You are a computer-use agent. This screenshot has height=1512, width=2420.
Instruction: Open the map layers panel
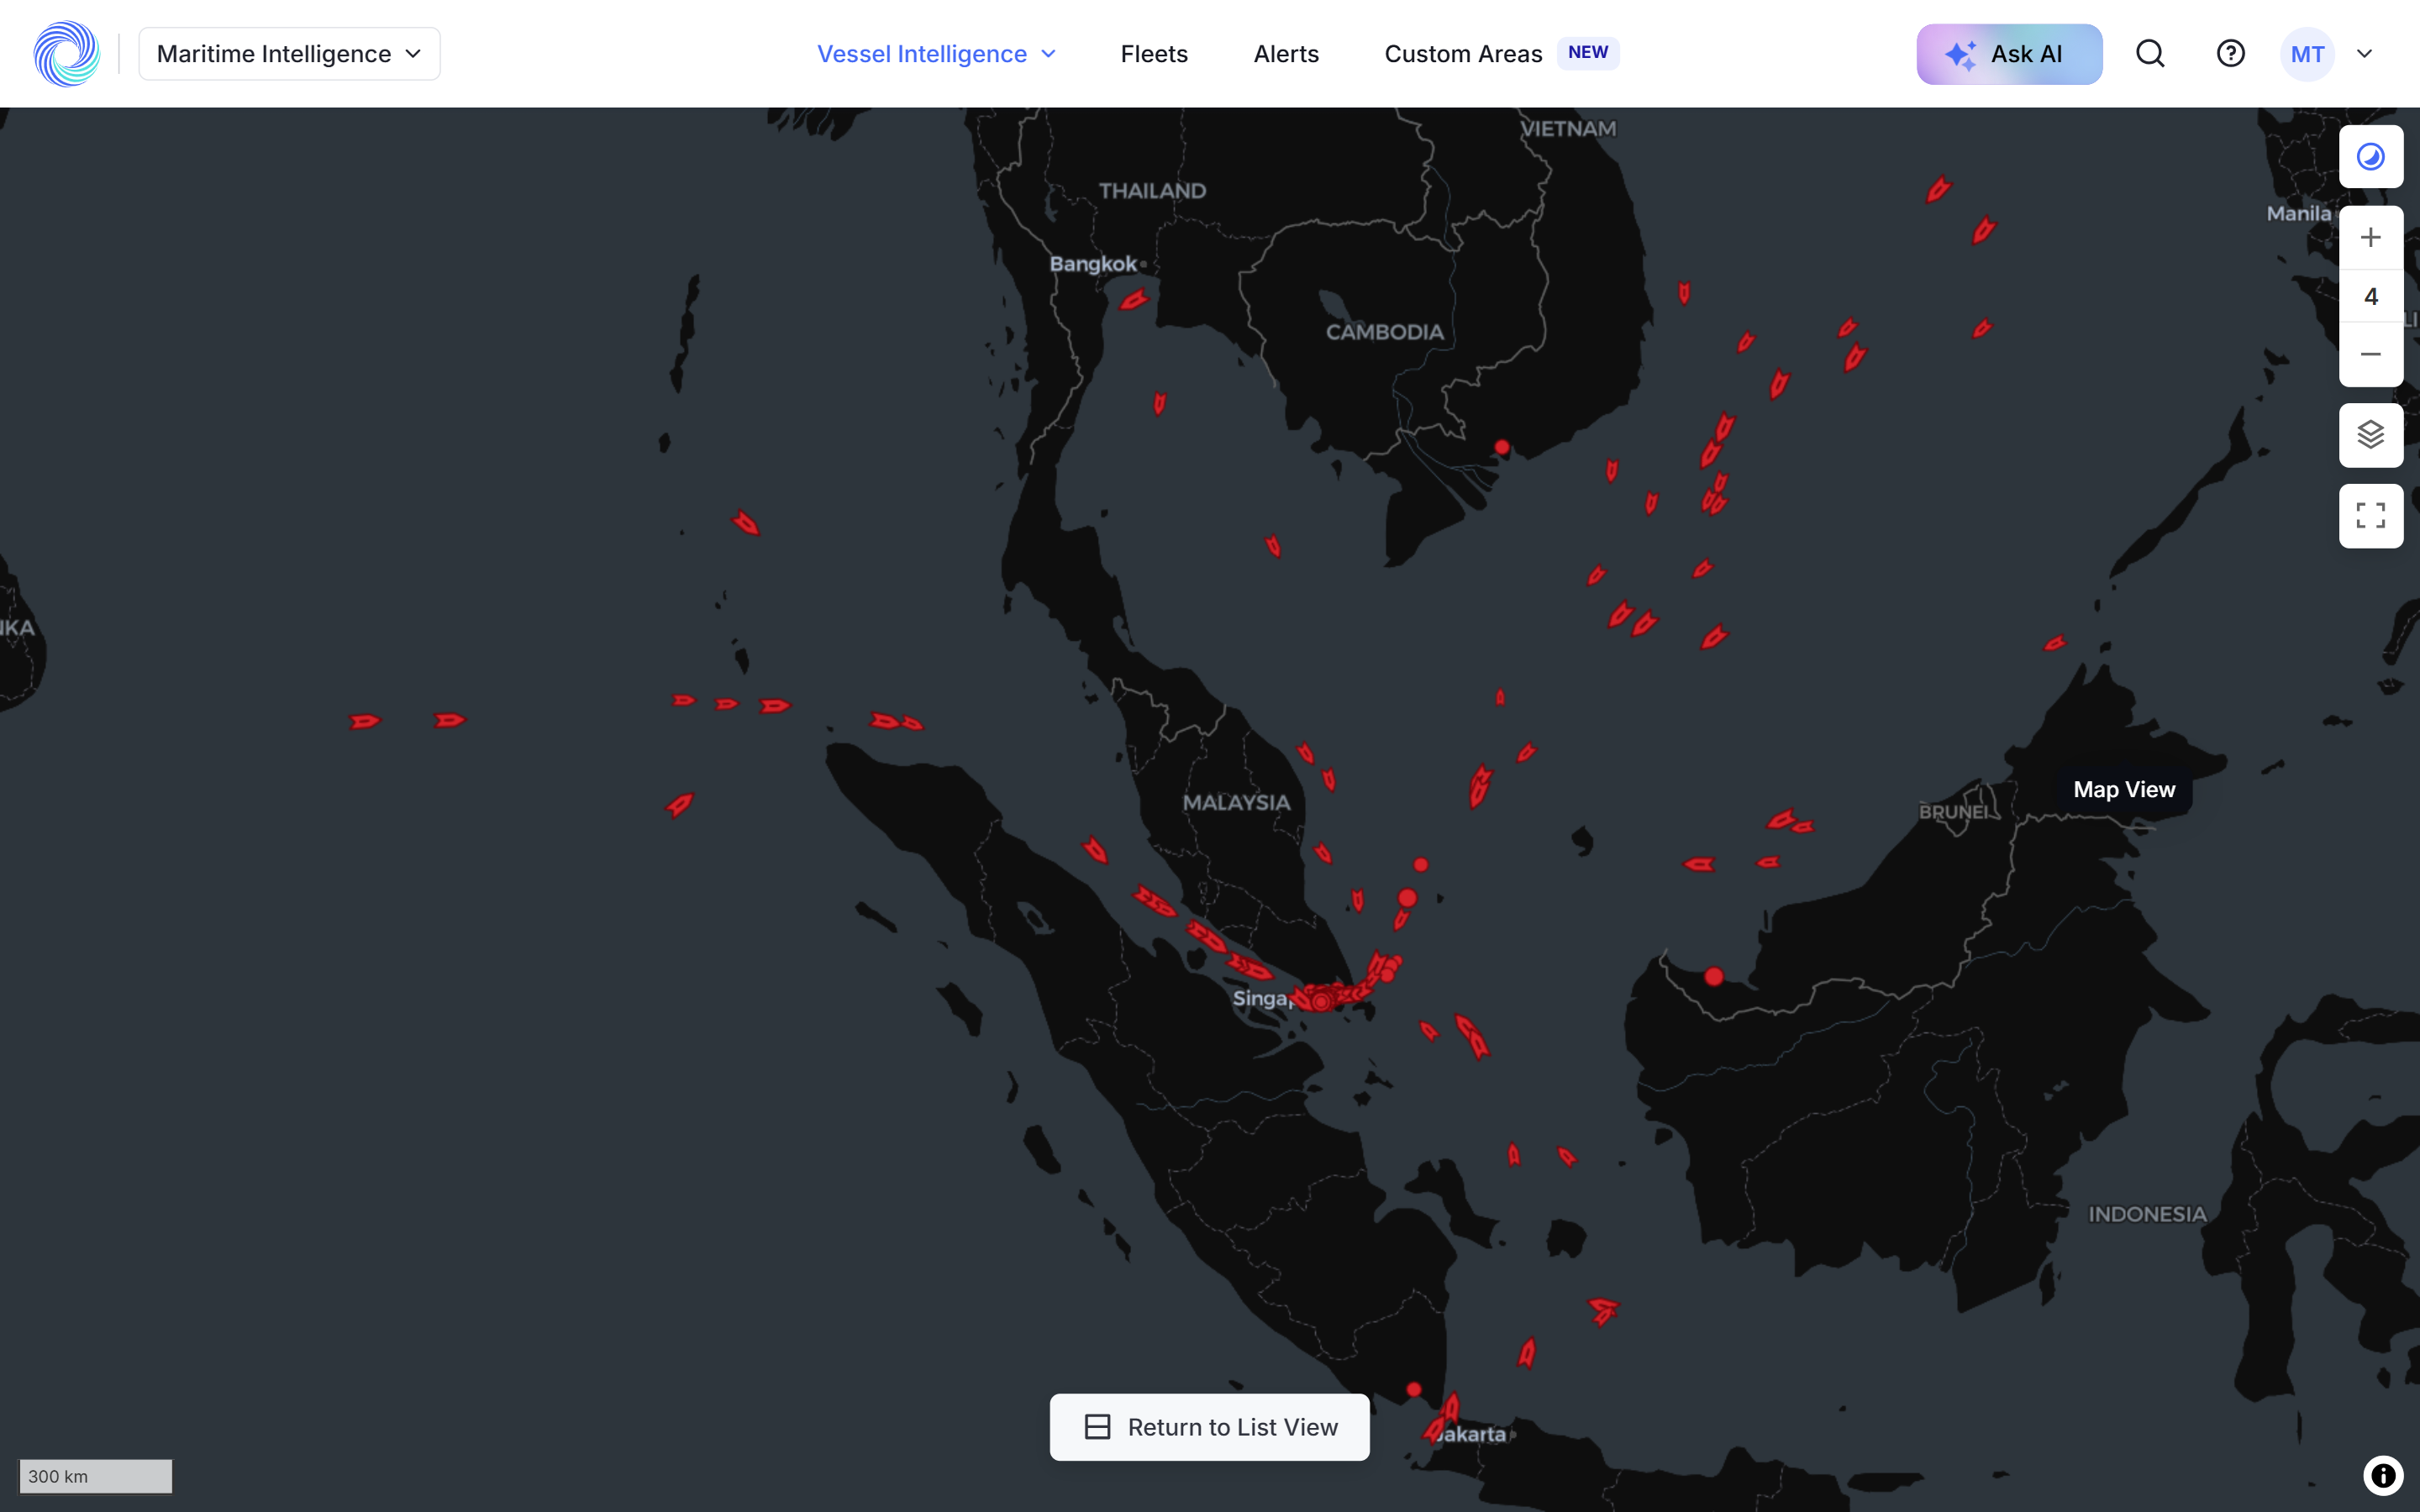coord(2370,435)
